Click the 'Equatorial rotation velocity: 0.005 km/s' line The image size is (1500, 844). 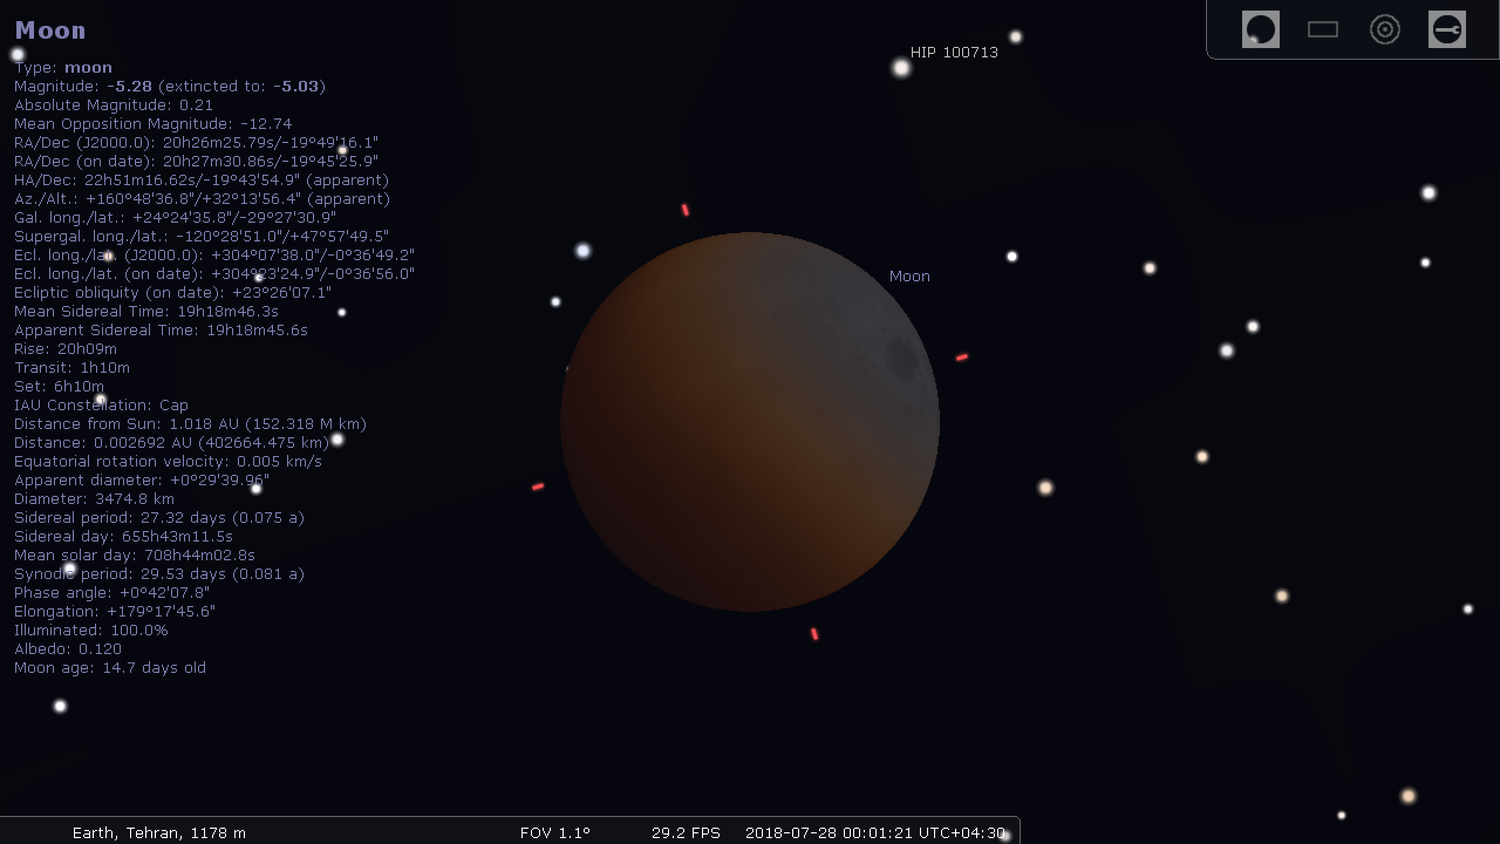168,461
